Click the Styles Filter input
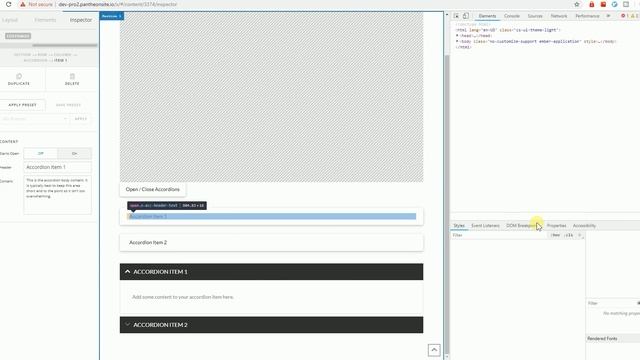Image resolution: width=640 pixels, height=360 pixels. [x=499, y=235]
